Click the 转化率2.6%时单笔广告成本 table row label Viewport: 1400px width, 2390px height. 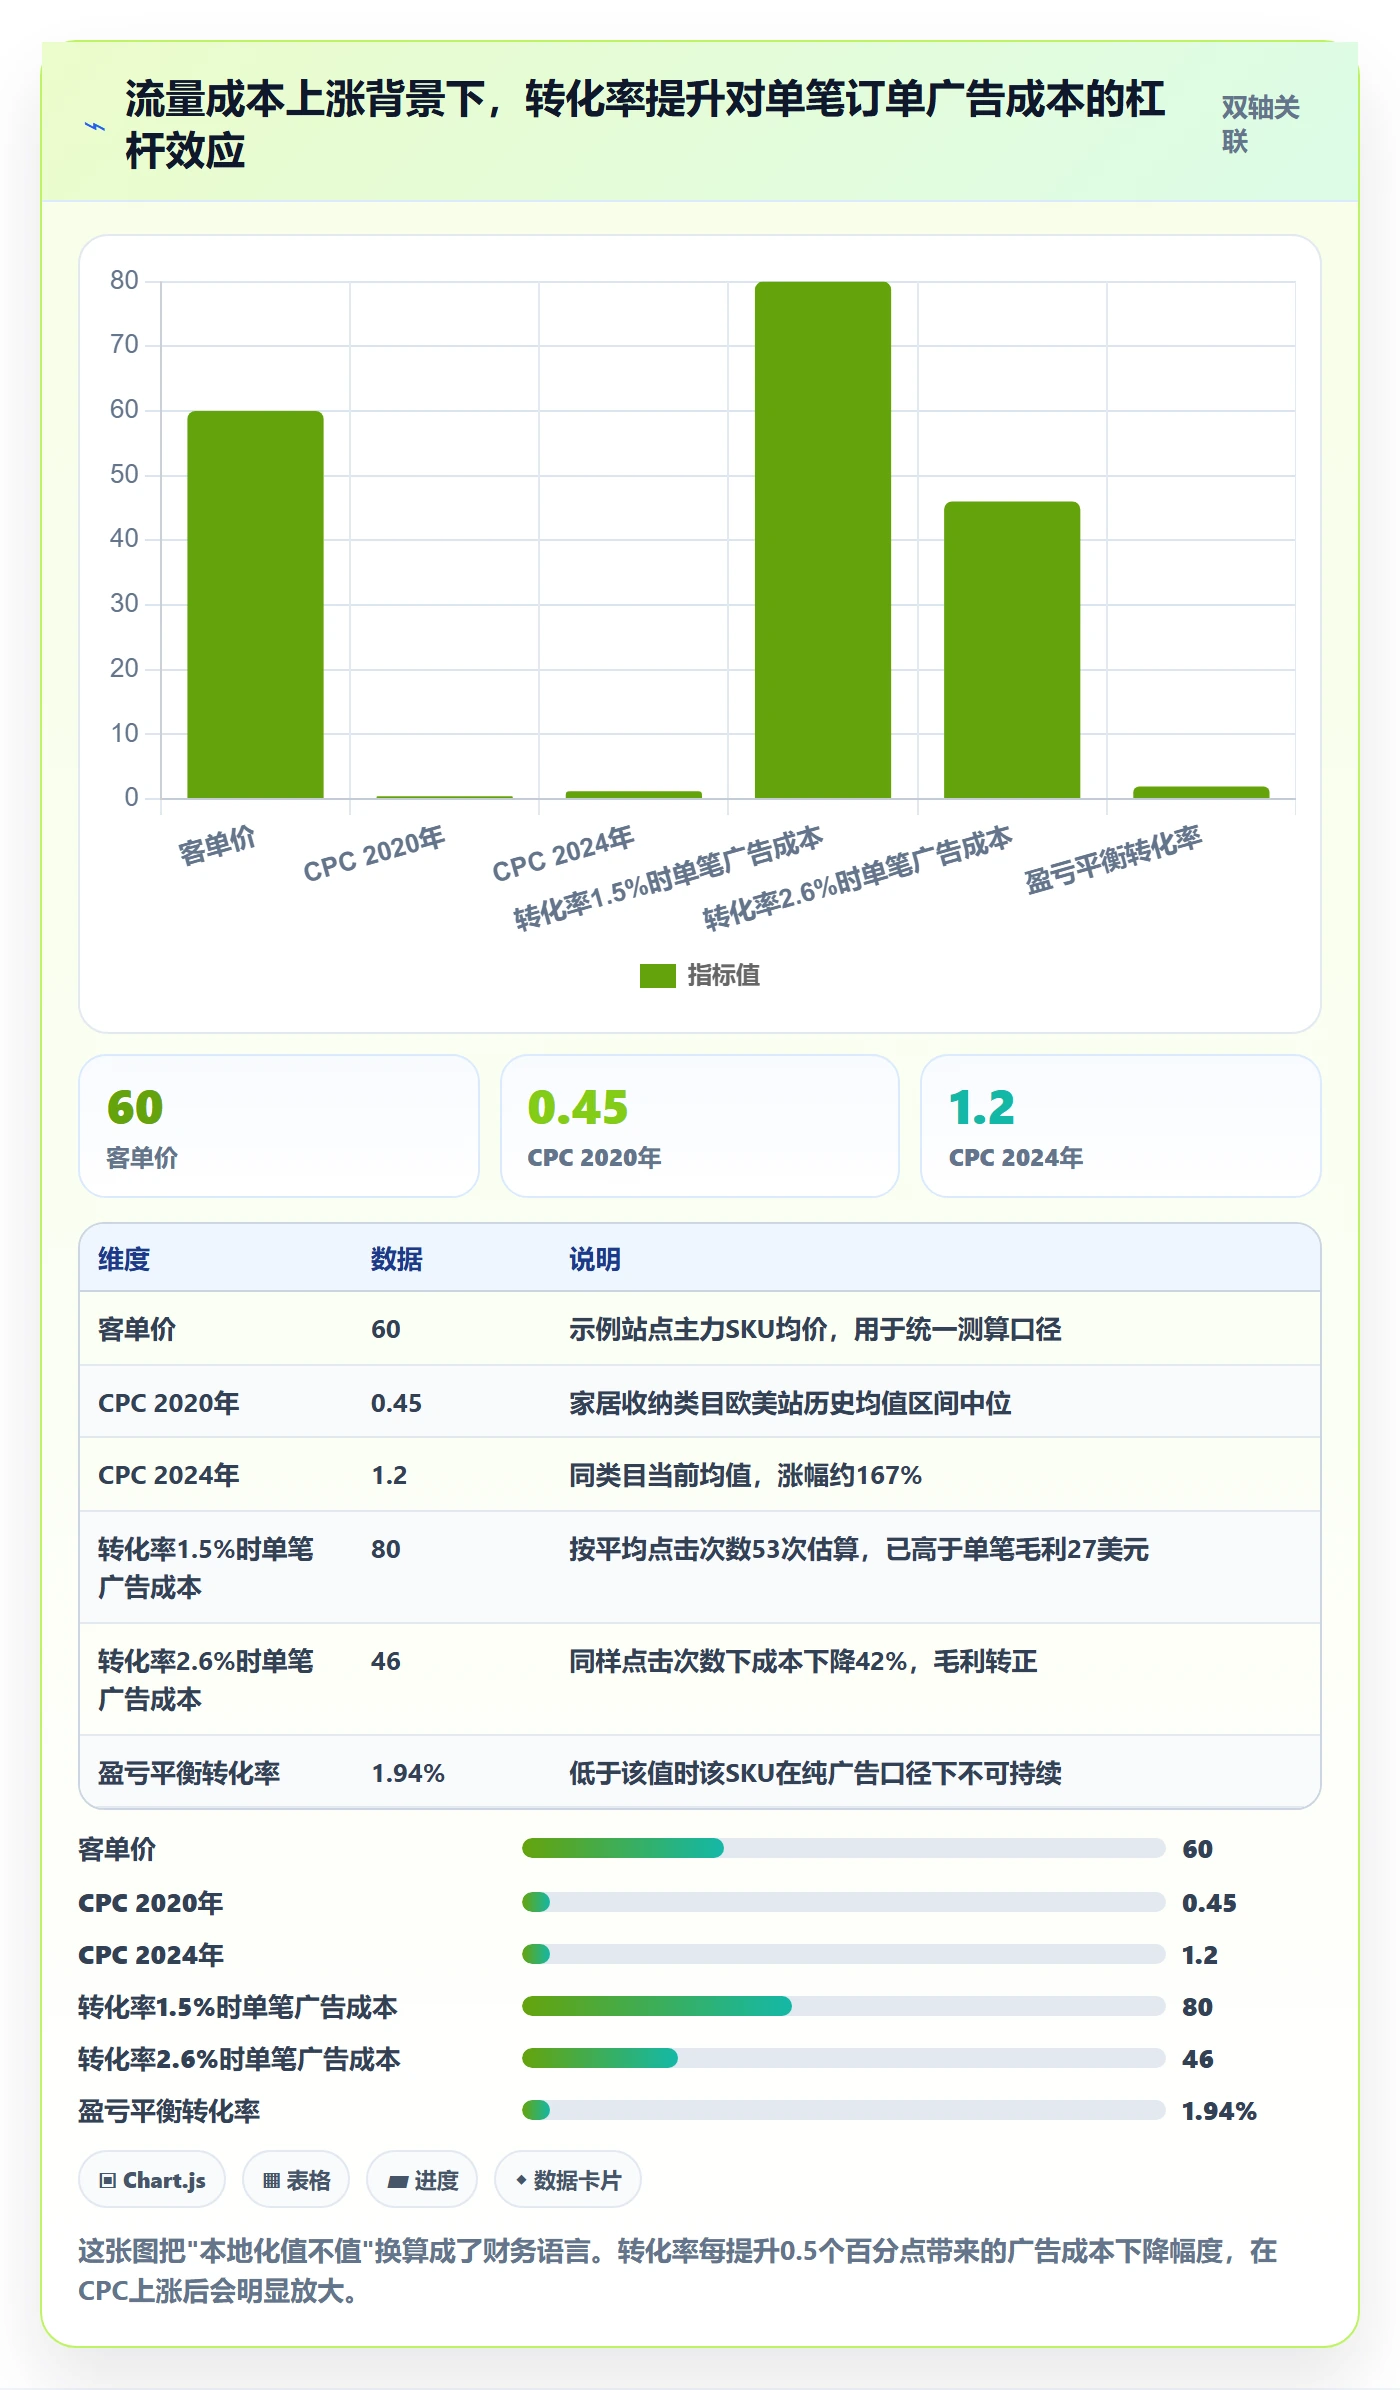pos(205,1680)
